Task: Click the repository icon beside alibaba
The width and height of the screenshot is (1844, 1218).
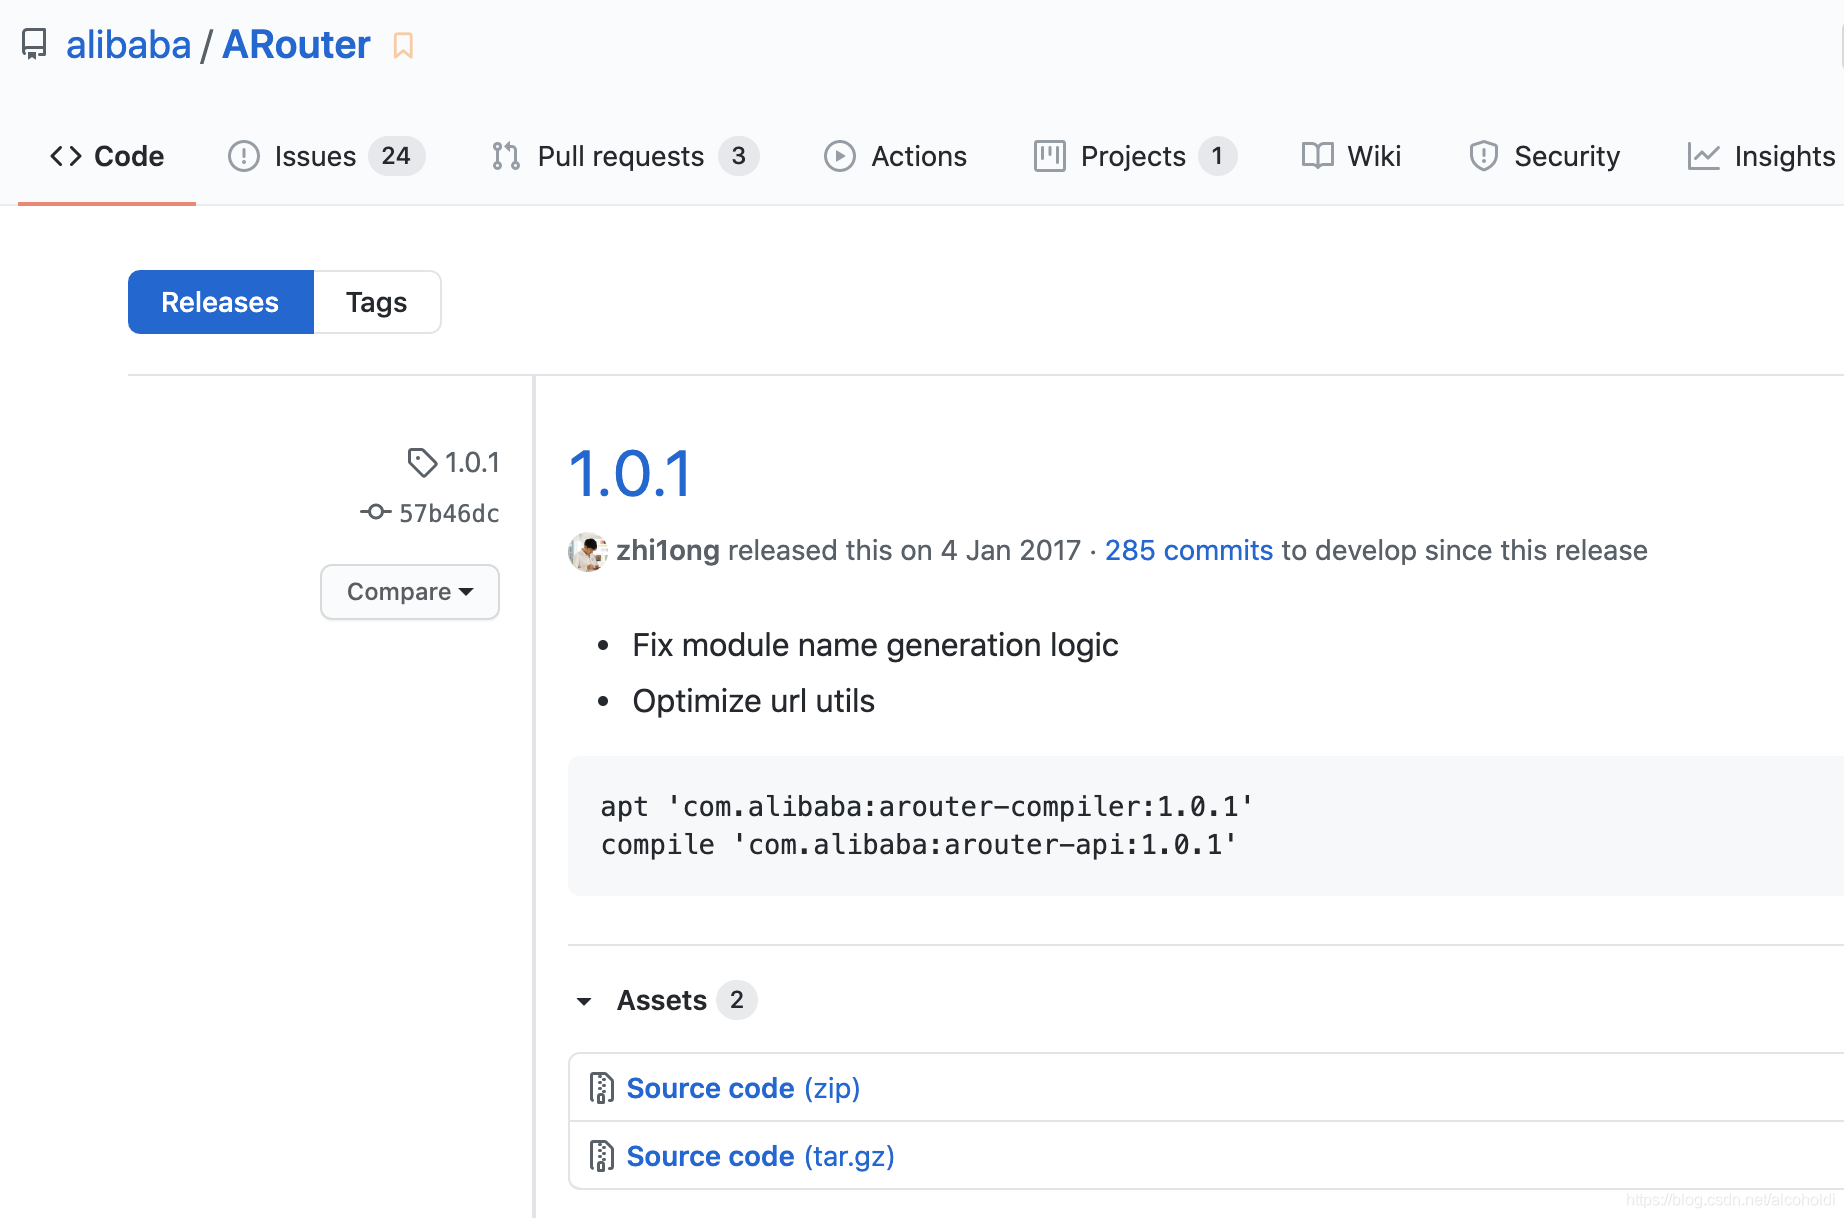Action: click(x=34, y=45)
